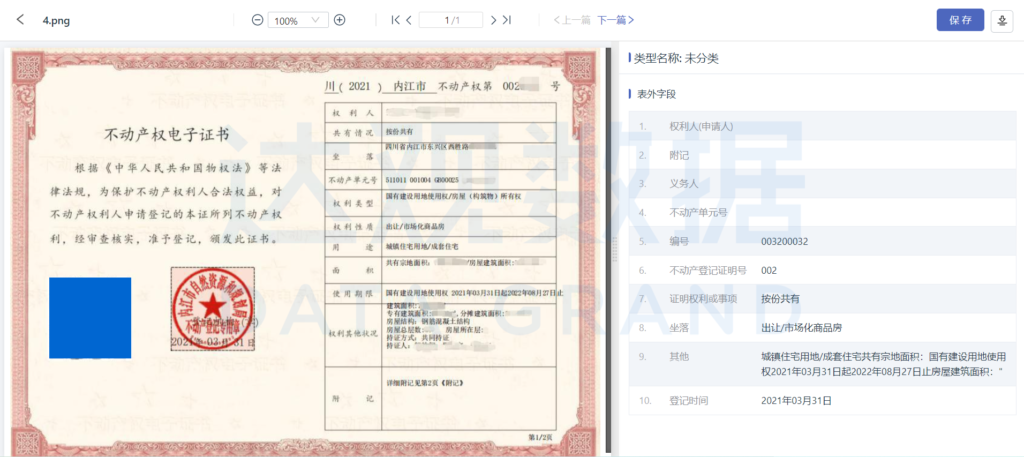The height and width of the screenshot is (457, 1024).
Task: Select the 登记时间 field 2021年03月31日
Action: coord(797,401)
